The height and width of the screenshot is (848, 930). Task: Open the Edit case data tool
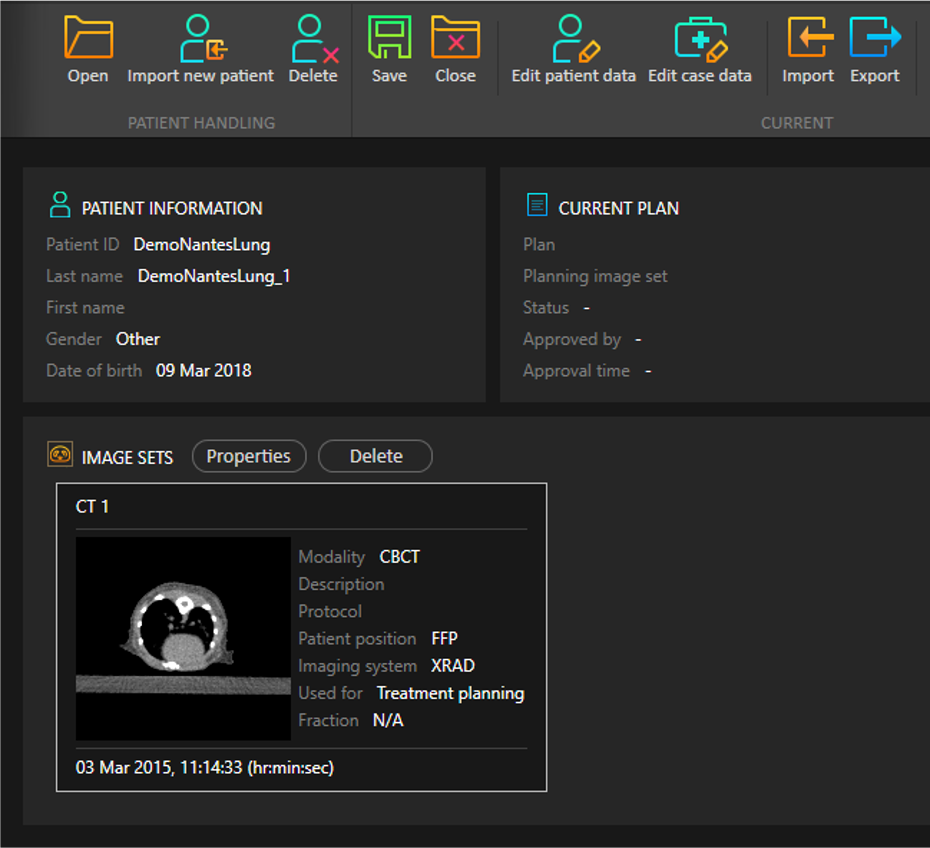pos(699,39)
